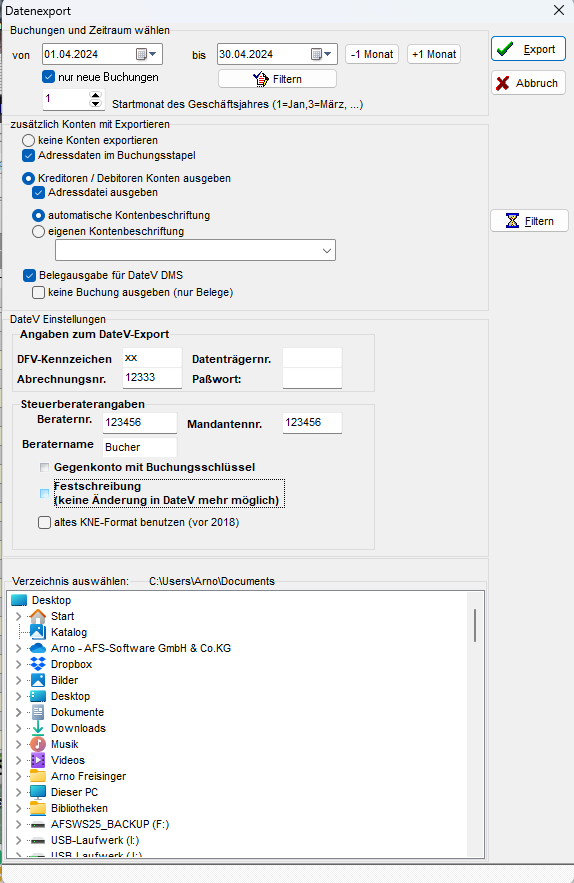574x883 pixels.
Task: Toggle 'Belegausgabe für DateV DMS' checkbox
Action: [x=29, y=275]
